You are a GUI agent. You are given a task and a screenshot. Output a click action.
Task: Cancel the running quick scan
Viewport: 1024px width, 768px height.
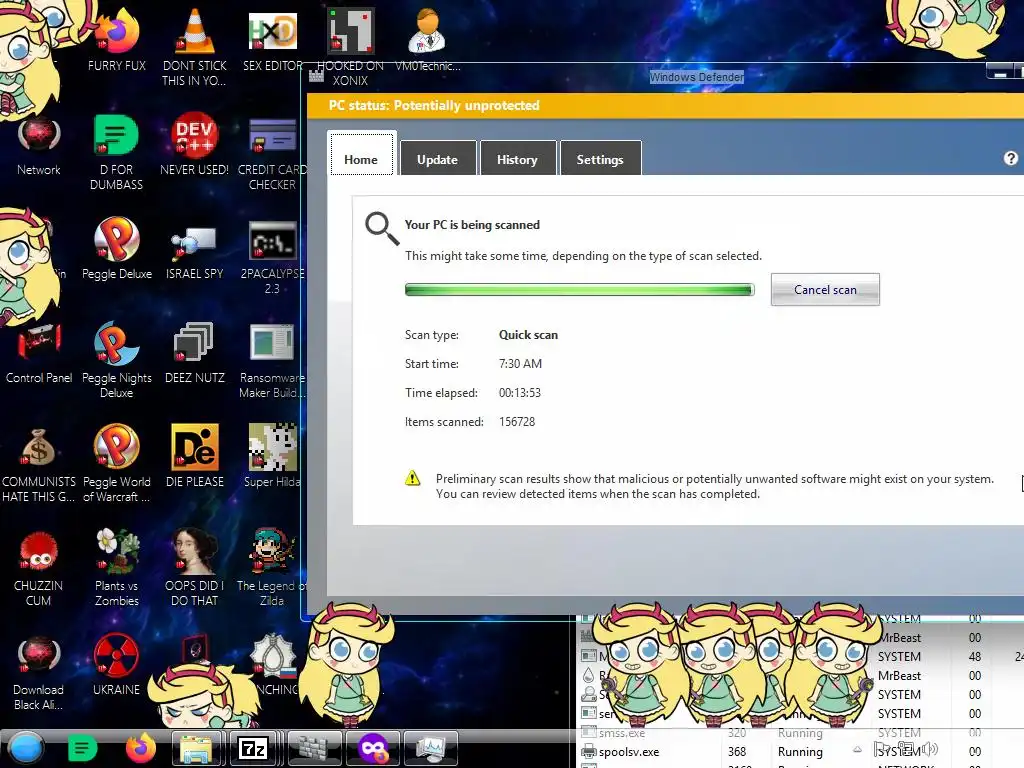(x=825, y=289)
